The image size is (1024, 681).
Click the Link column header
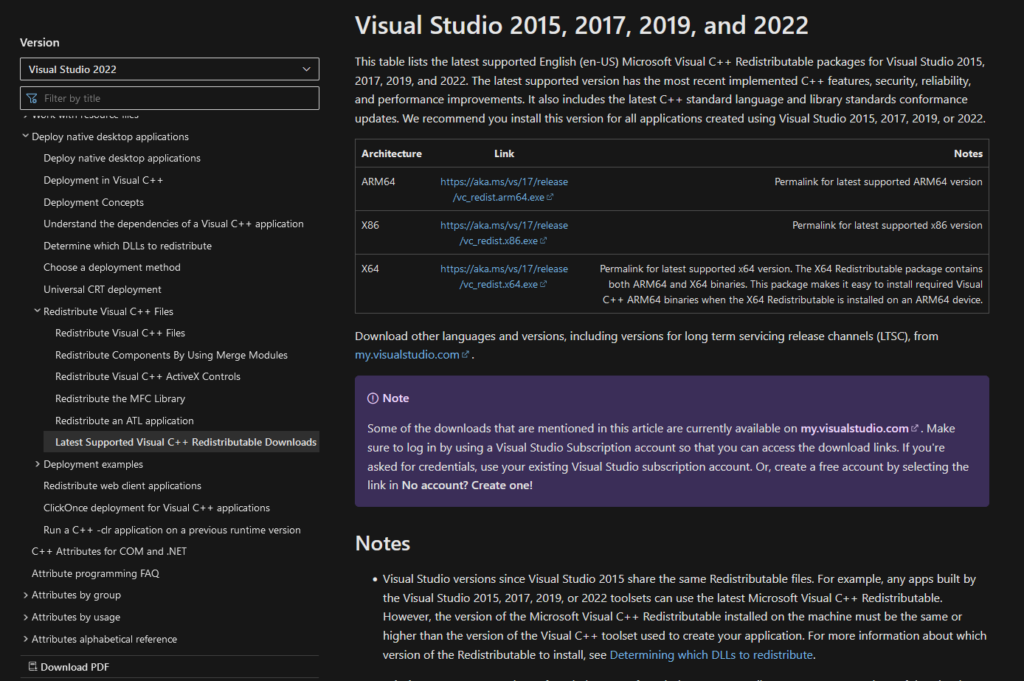pyautogui.click(x=504, y=154)
